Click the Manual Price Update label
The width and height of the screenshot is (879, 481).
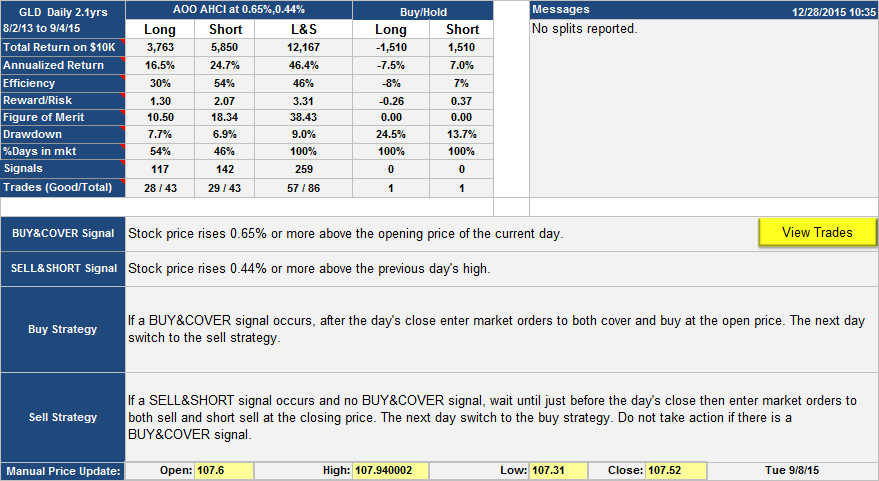pos(63,471)
